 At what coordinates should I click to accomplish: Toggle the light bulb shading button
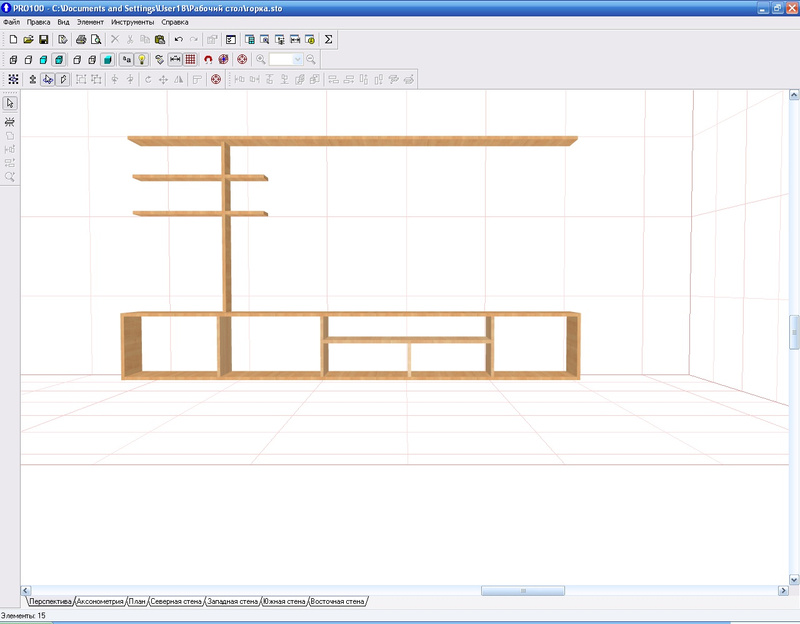[142, 60]
